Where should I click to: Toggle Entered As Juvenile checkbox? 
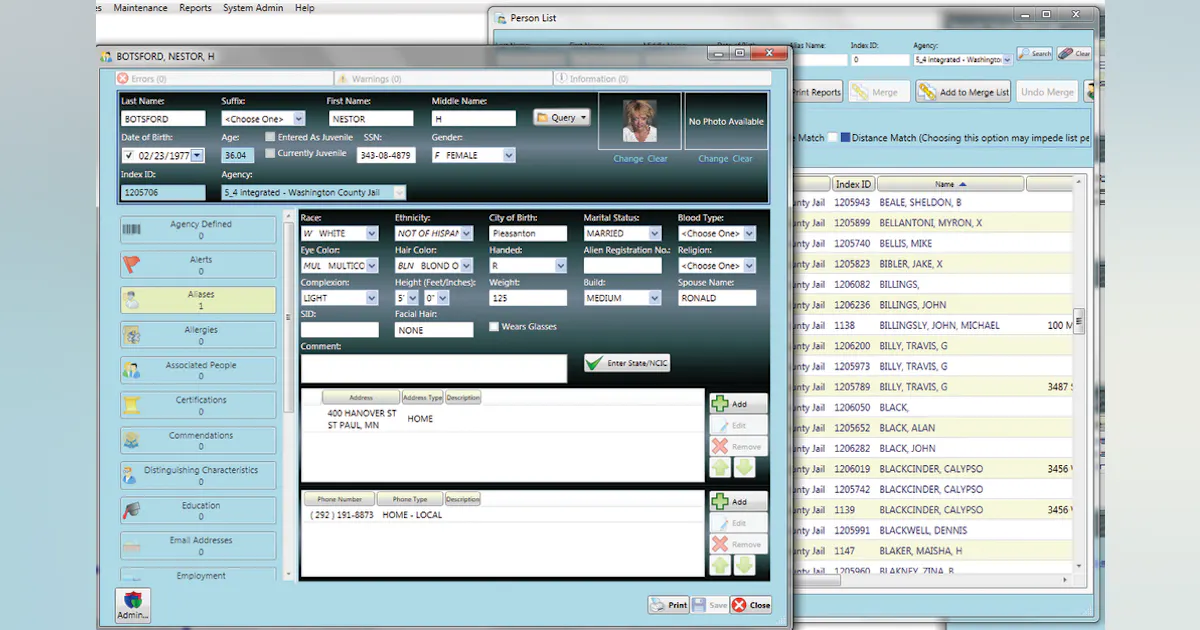click(271, 137)
